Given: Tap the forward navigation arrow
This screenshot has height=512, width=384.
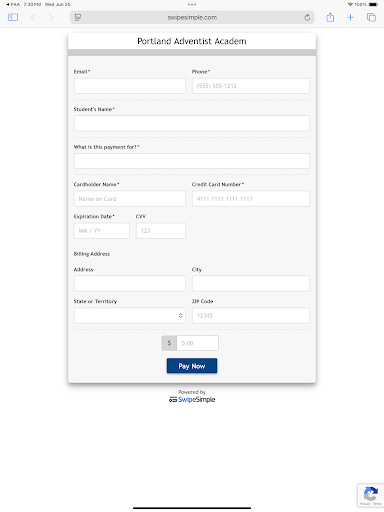Looking at the screenshot, I should pyautogui.click(x=51, y=17).
